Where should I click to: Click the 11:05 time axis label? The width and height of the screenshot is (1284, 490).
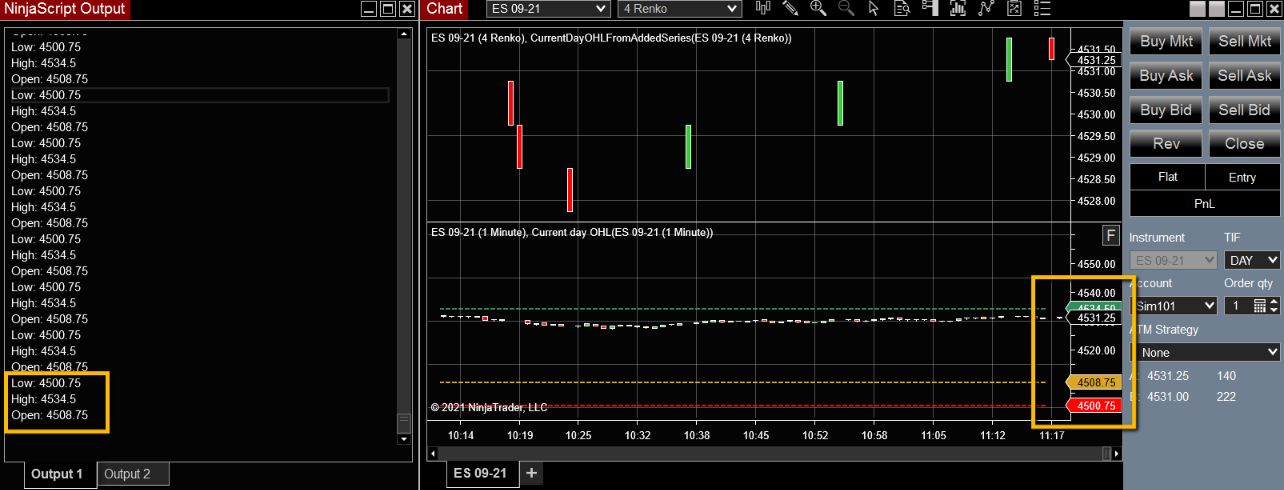pyautogui.click(x=935, y=436)
